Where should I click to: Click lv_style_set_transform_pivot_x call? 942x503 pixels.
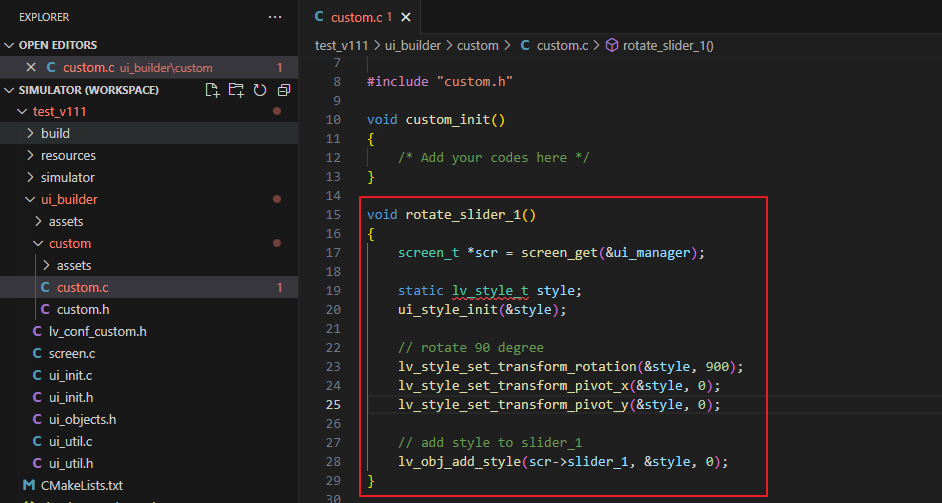click(x=513, y=385)
